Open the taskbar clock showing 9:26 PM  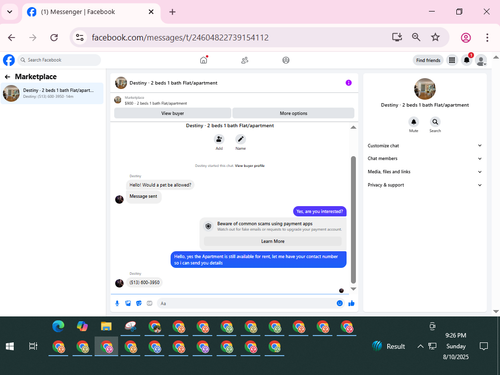click(x=456, y=346)
